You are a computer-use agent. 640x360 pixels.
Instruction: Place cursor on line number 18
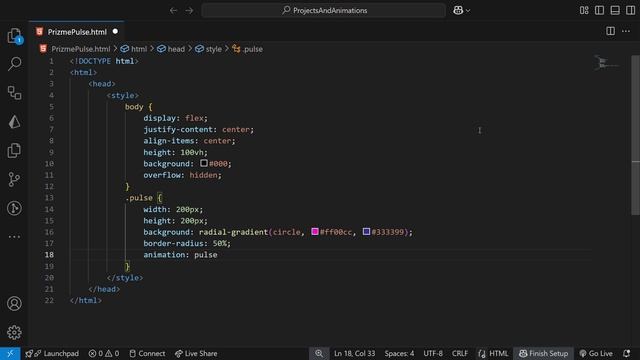point(49,255)
